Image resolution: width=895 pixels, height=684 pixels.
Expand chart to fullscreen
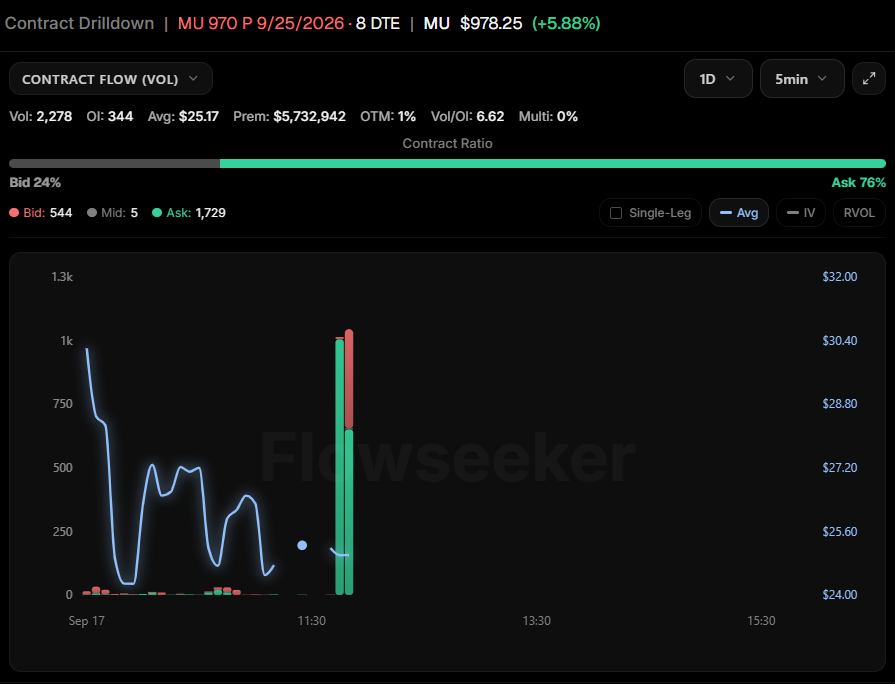[x=869, y=79]
